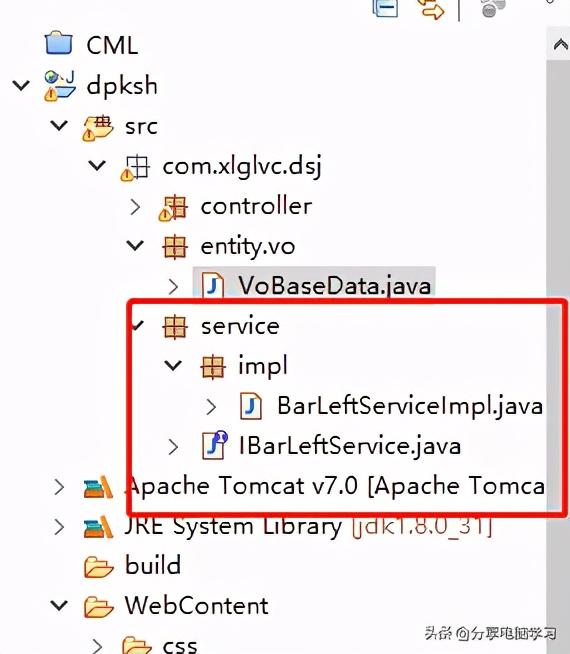Click the Collapse All toolbar icon
Screen dimensions: 570x654
point(384,8)
